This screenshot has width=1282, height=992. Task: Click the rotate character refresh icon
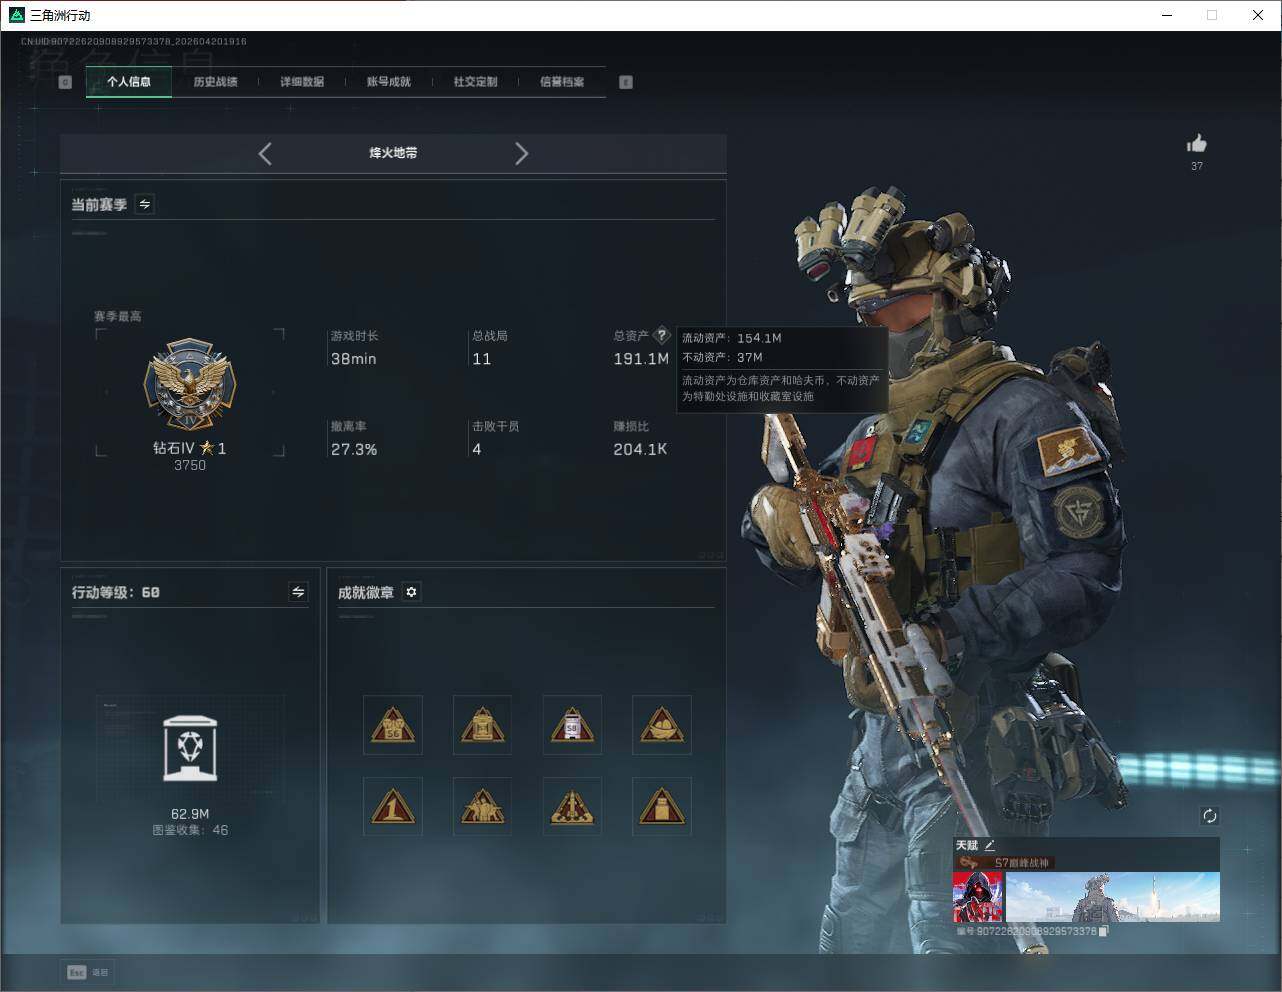coord(1209,816)
